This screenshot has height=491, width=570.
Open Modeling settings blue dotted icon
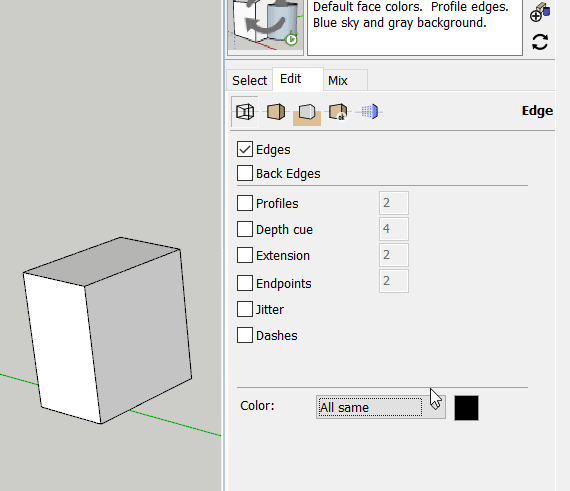pyautogui.click(x=370, y=112)
